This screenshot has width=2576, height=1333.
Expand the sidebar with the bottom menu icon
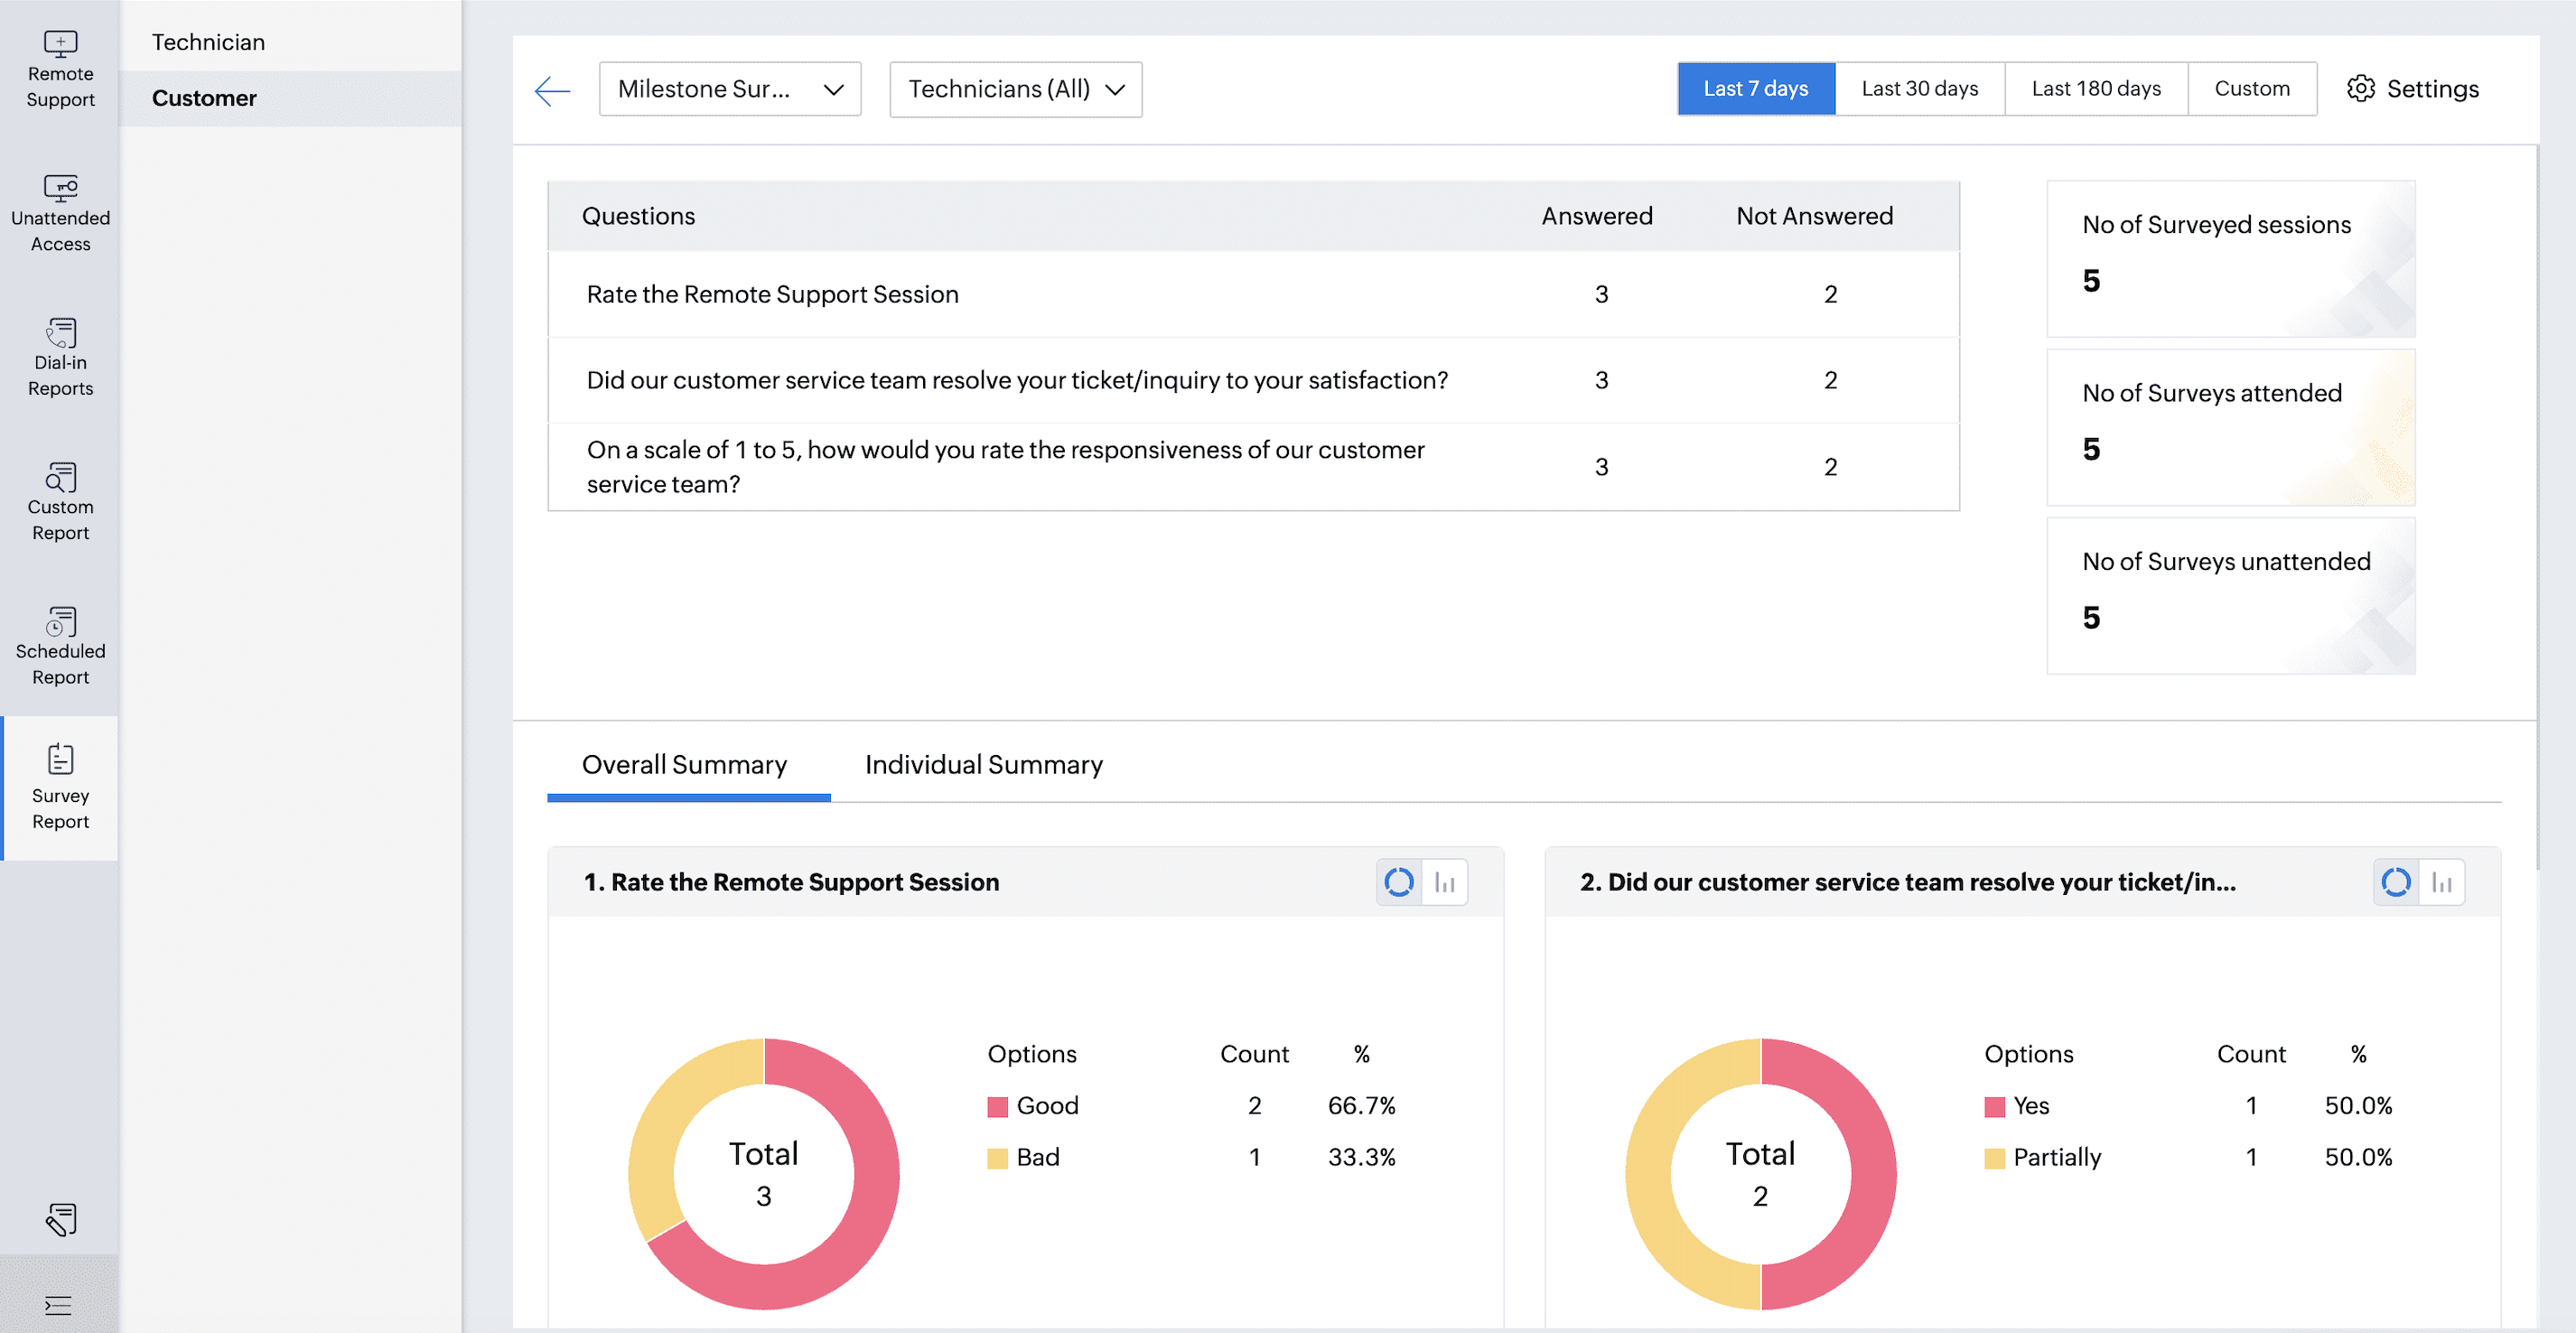coord(58,1305)
